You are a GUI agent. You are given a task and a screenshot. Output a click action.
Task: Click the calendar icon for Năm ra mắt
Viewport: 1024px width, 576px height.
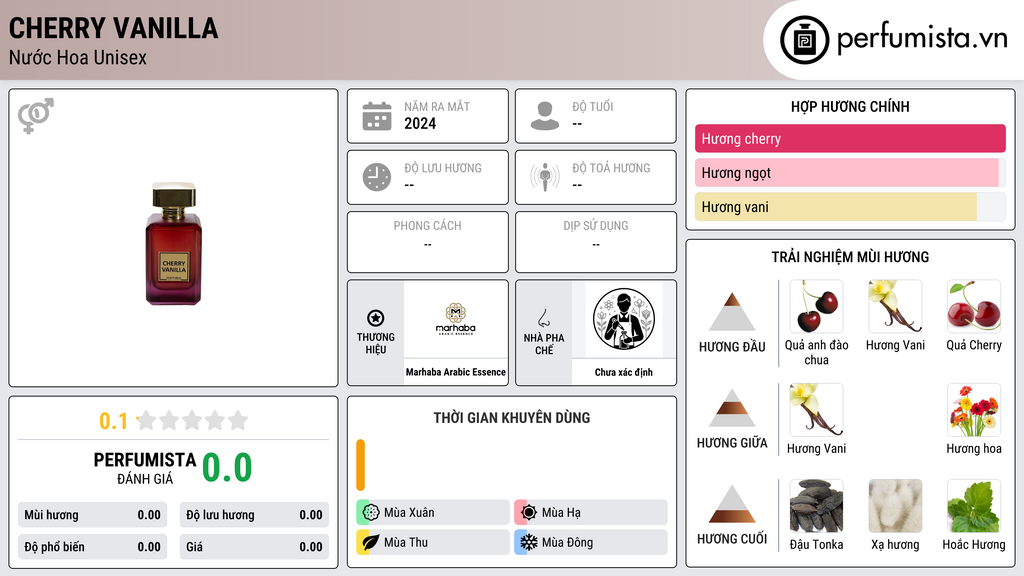tap(377, 116)
